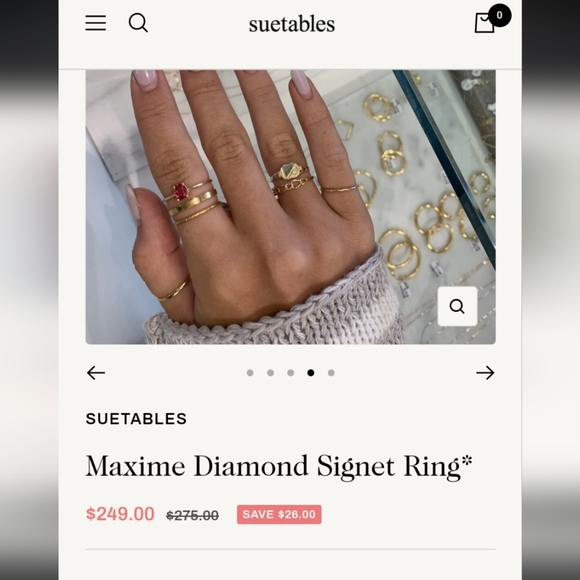Tap the cart item count badge
The width and height of the screenshot is (580, 580).
coord(500,15)
